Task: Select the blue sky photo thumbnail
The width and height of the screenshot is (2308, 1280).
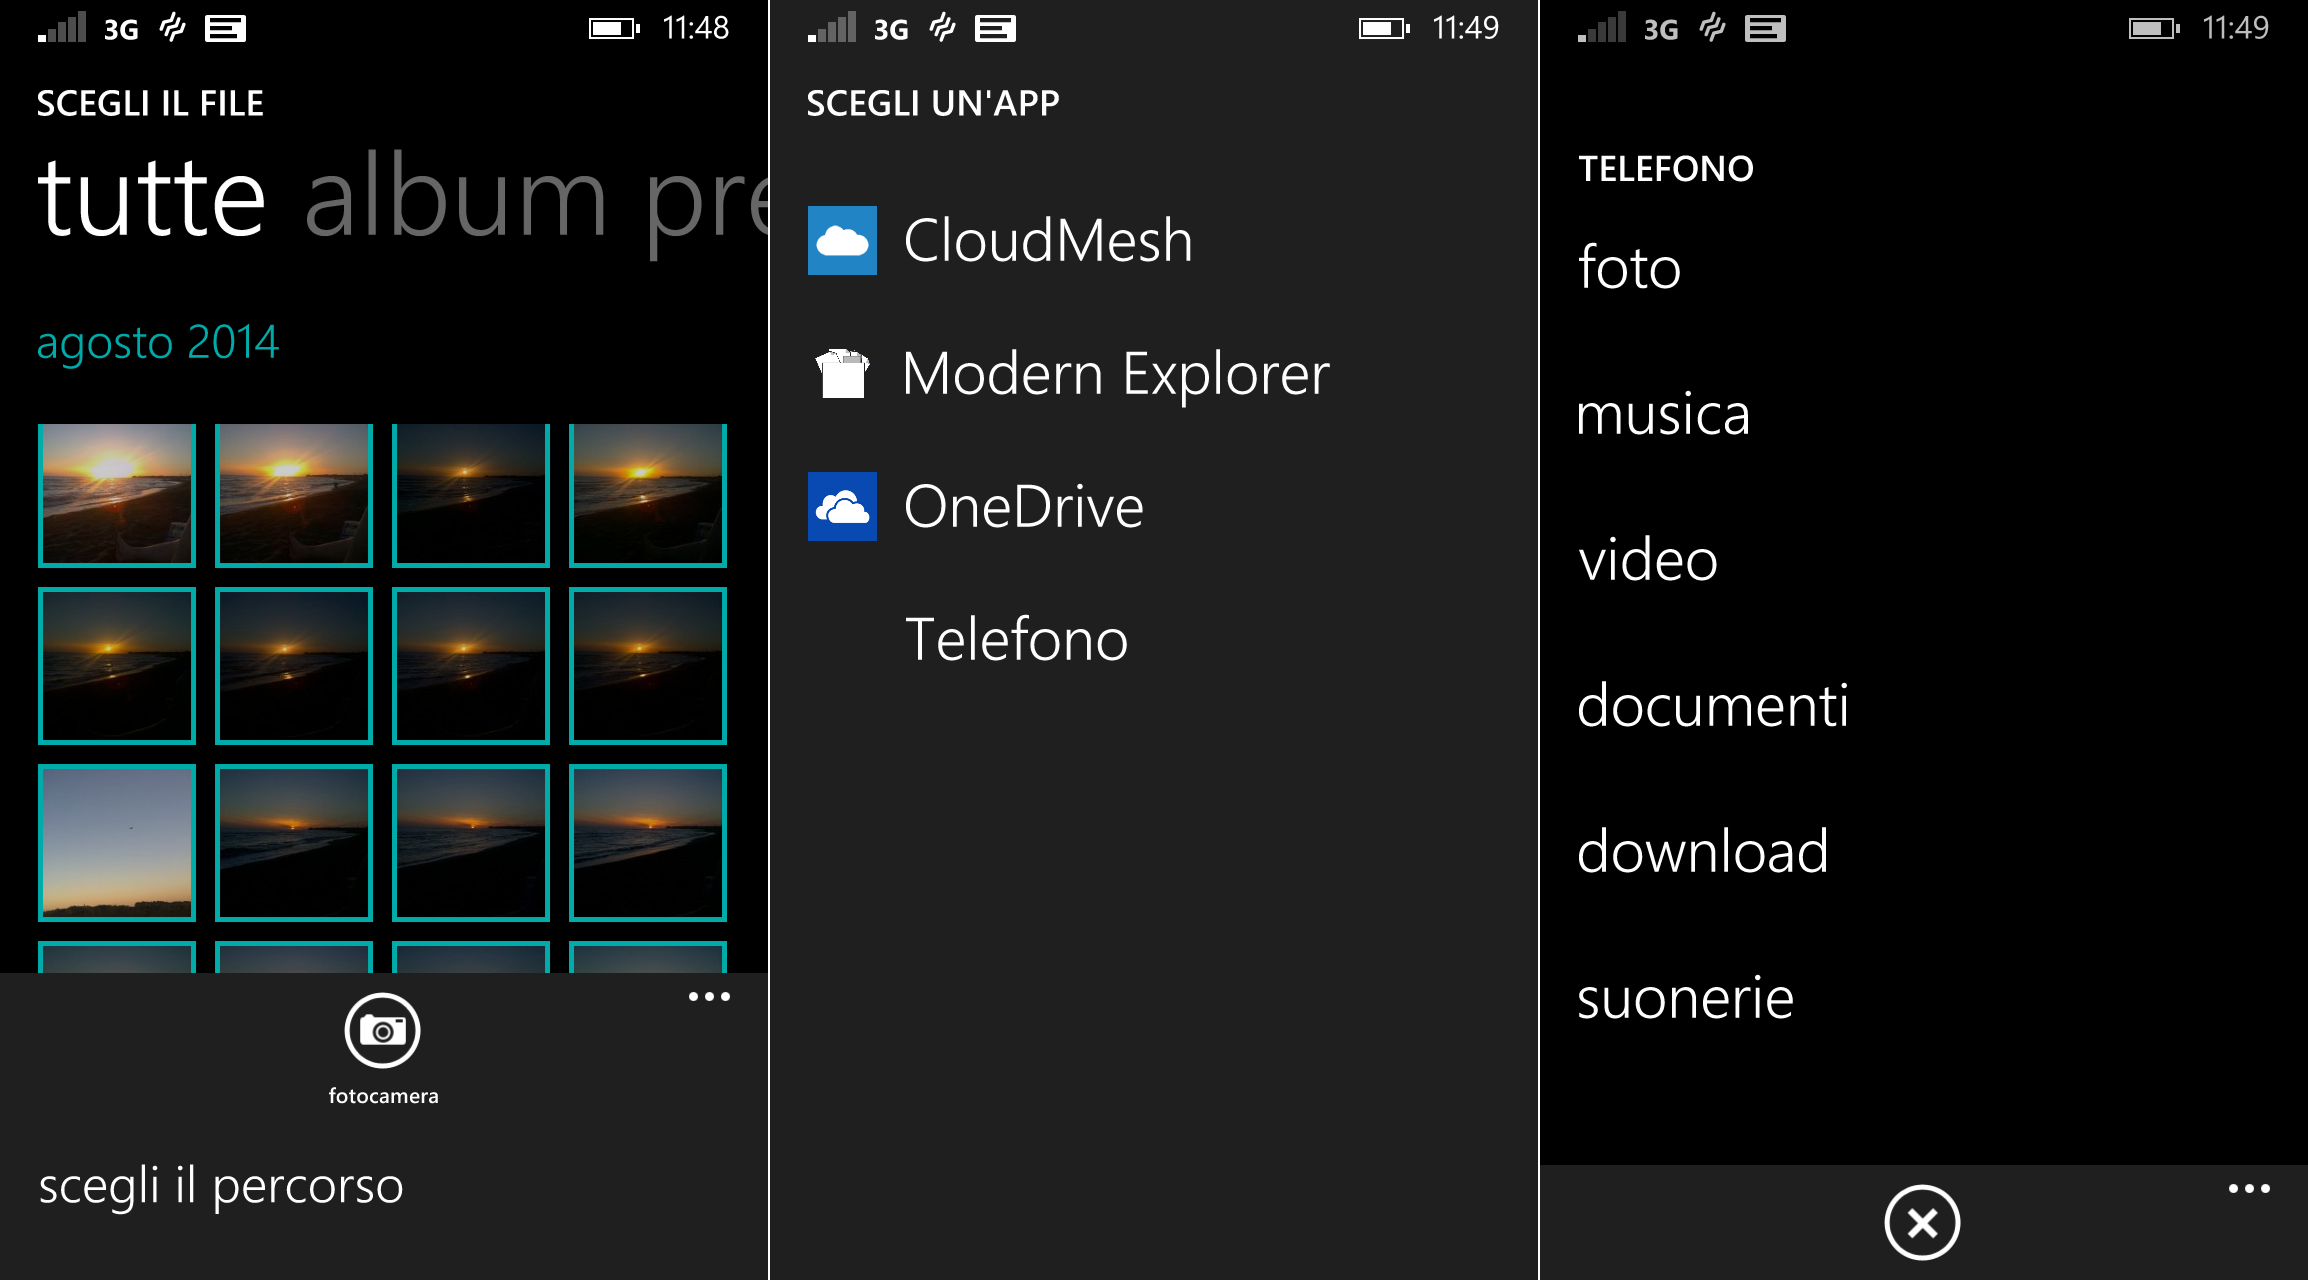Action: tap(117, 843)
